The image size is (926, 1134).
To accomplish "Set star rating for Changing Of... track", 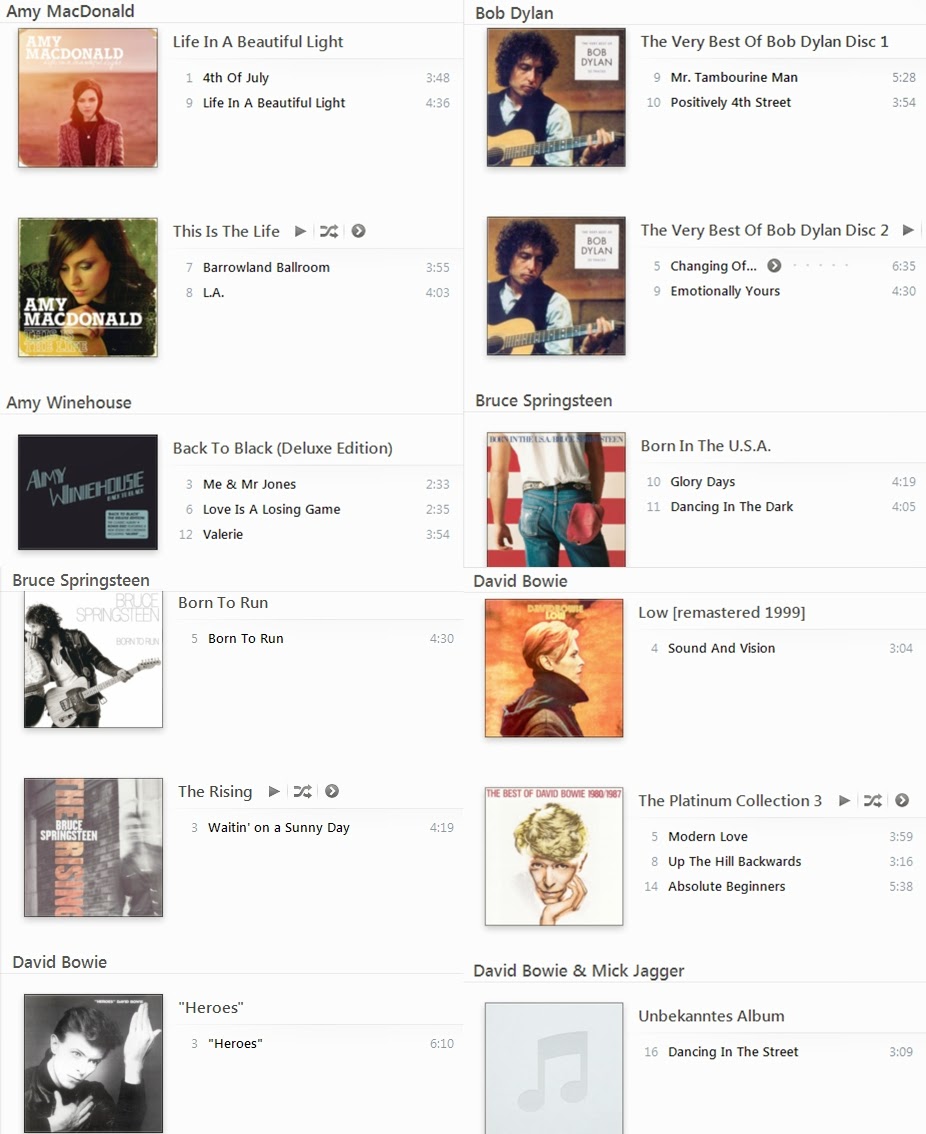I will pyautogui.click(x=820, y=265).
